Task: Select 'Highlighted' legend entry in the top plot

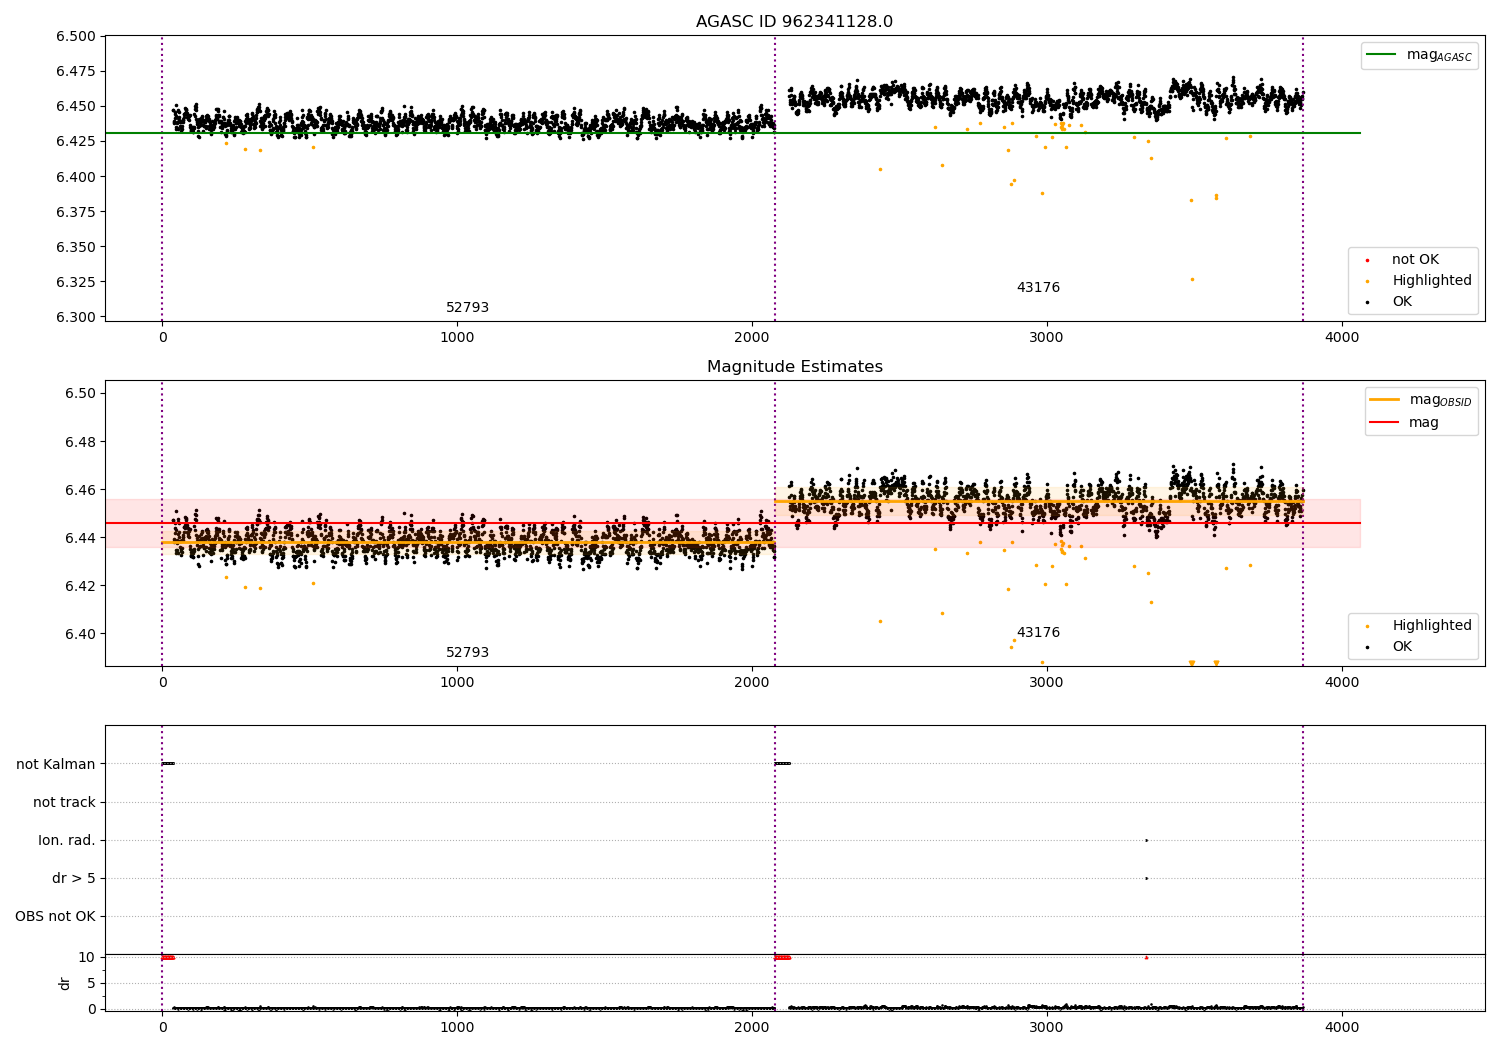Action: [1419, 281]
